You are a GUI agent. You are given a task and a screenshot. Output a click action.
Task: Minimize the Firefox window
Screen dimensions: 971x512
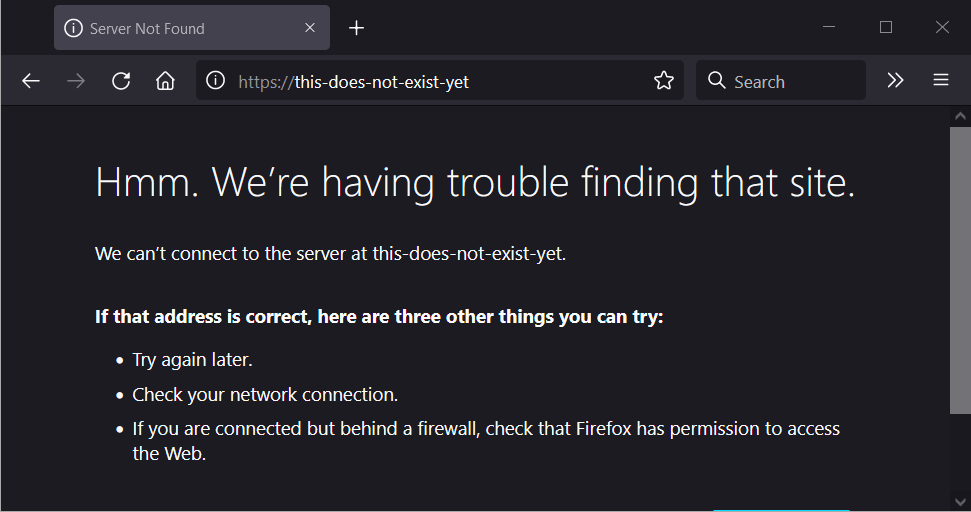coord(829,28)
